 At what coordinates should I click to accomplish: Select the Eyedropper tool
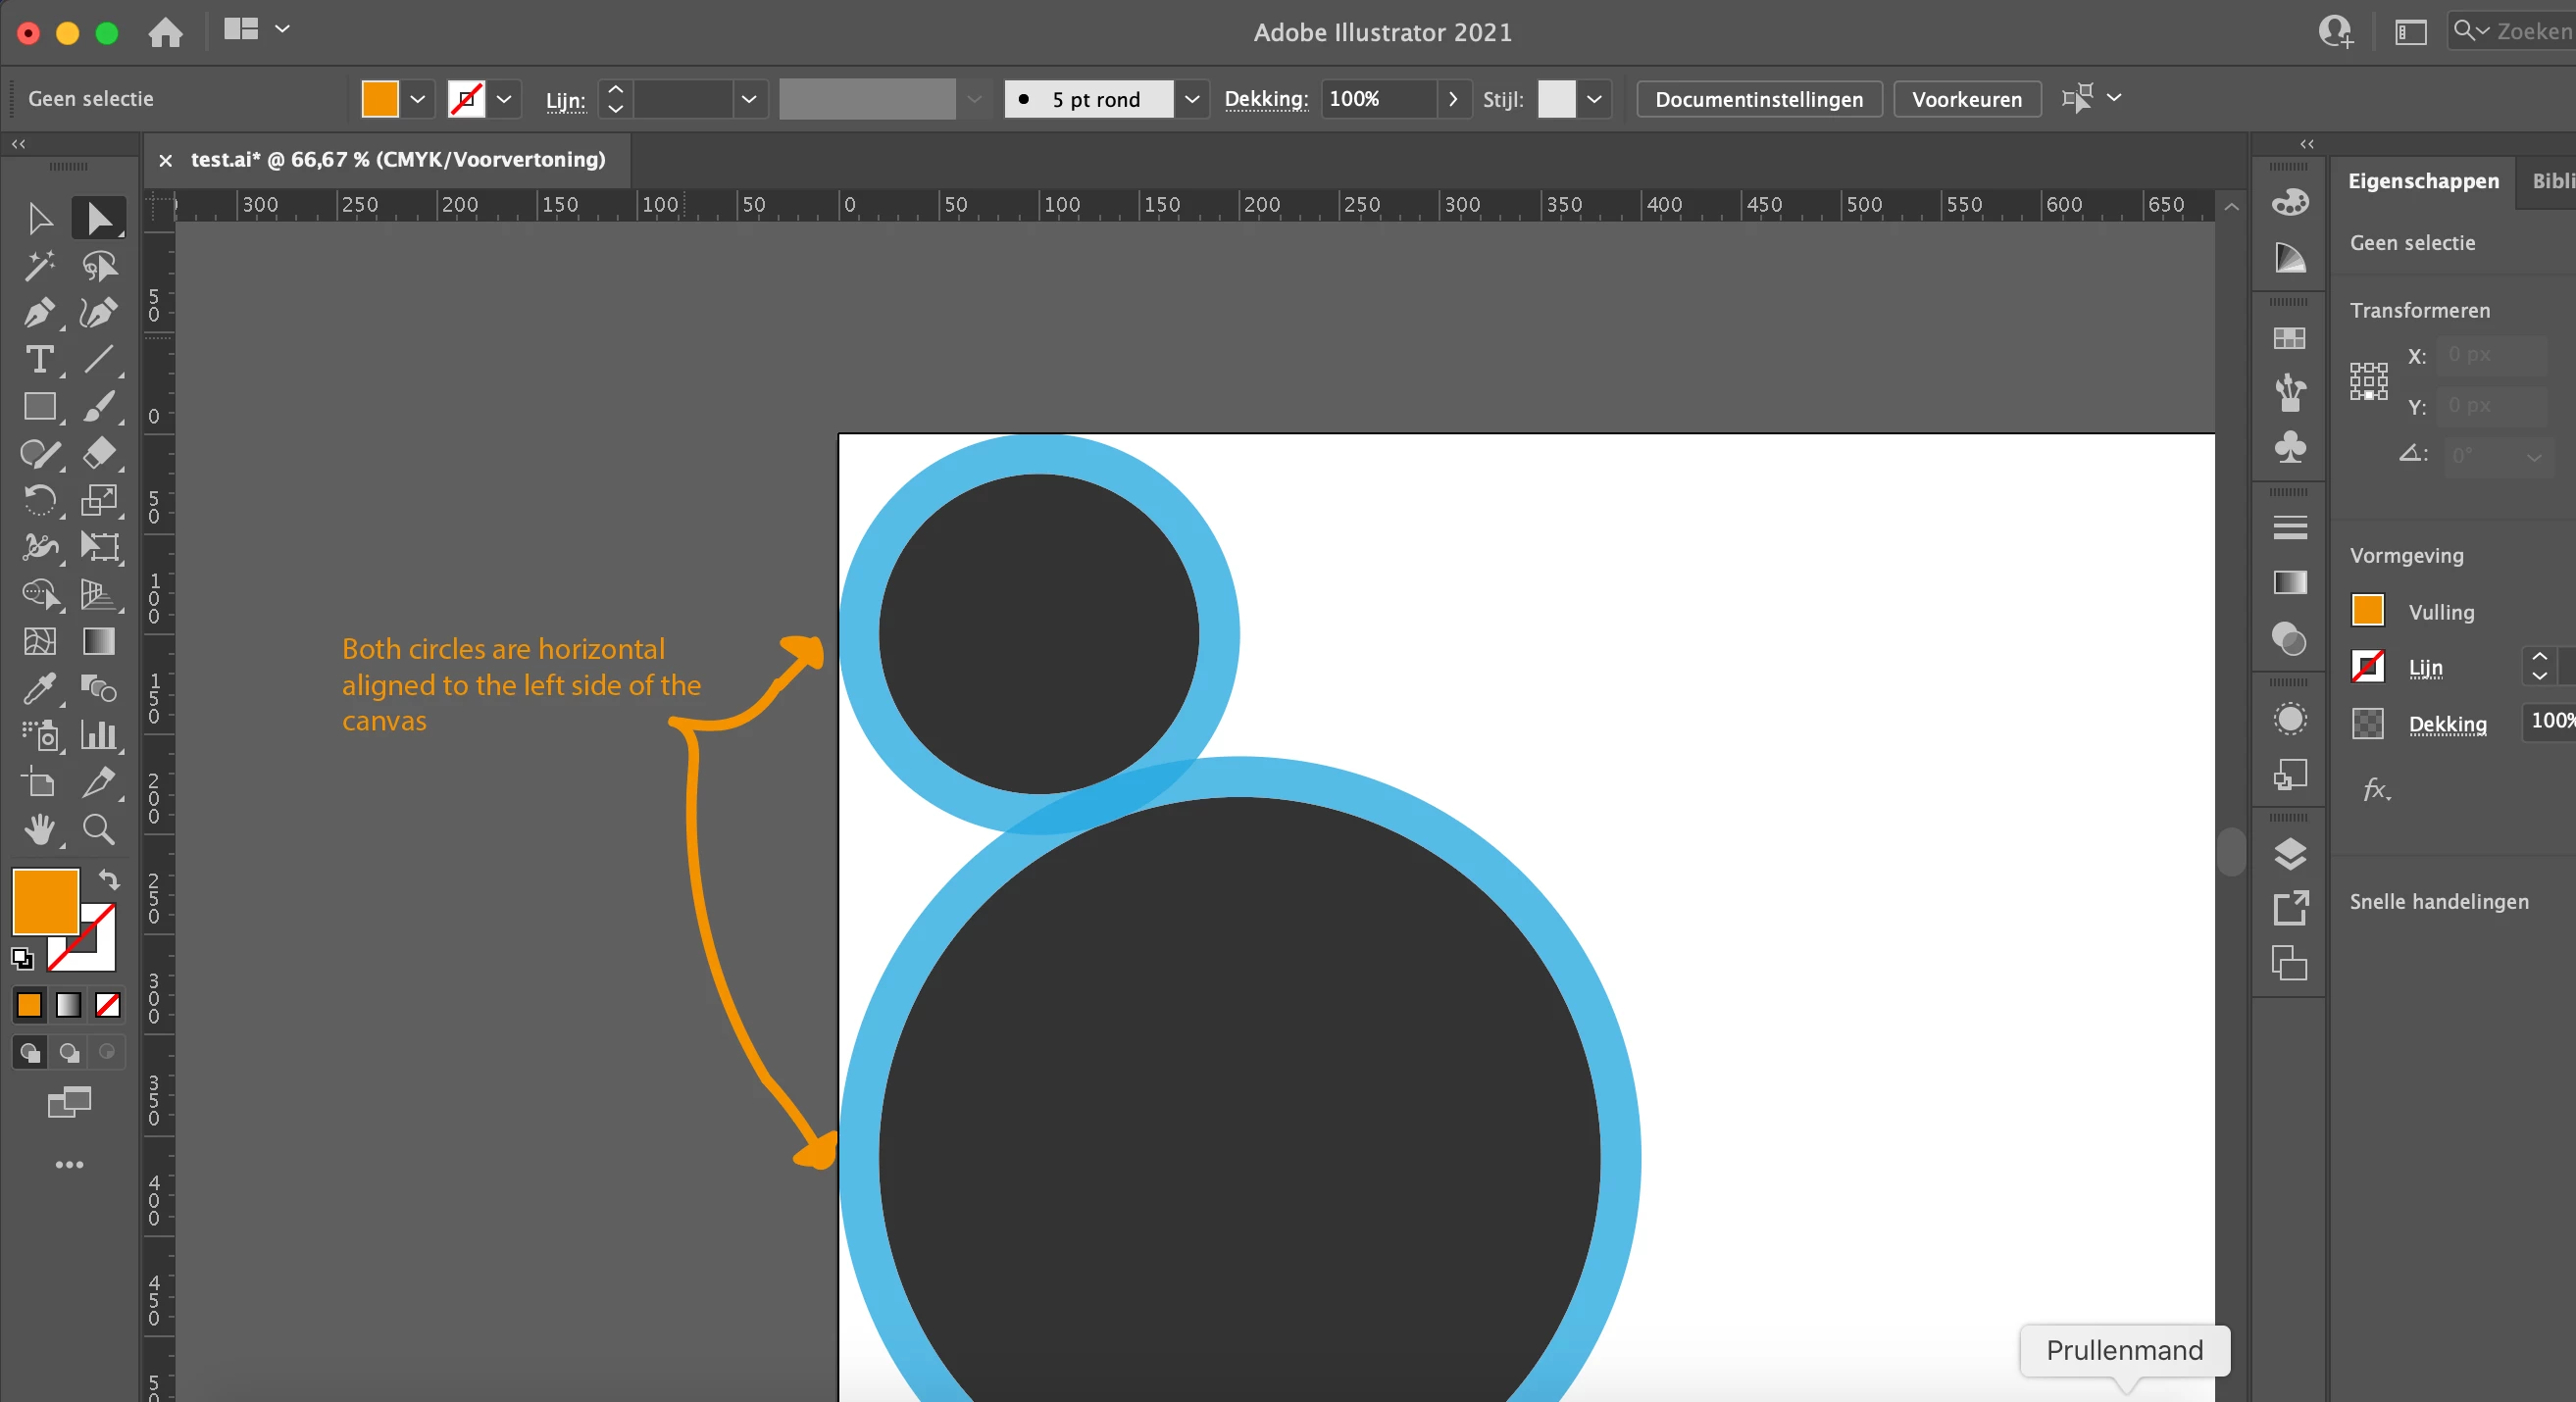(39, 688)
